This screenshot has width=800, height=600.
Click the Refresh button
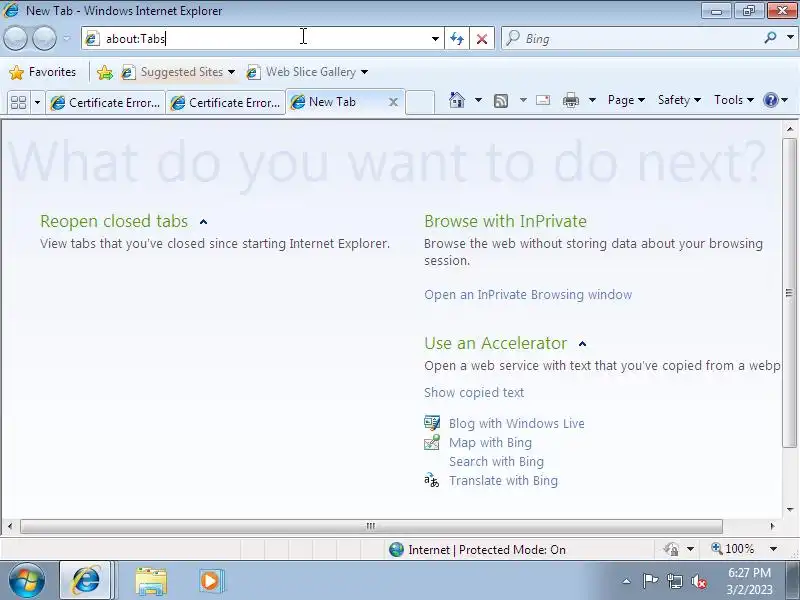(x=457, y=39)
